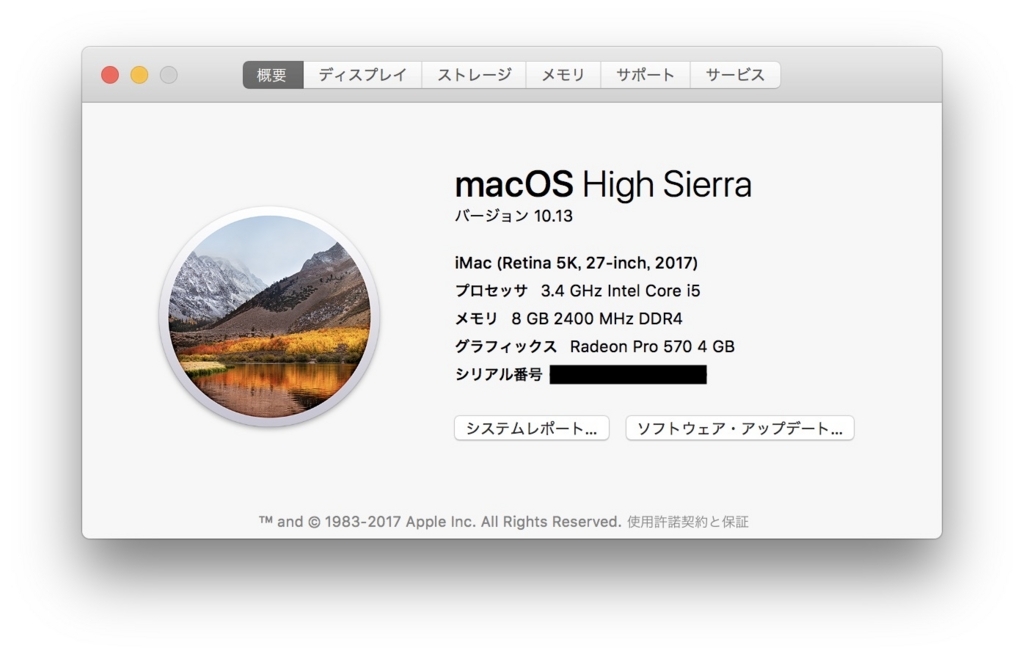The height and width of the screenshot is (656, 1024).
Task: Click the システムレポート button
Action: coord(531,428)
